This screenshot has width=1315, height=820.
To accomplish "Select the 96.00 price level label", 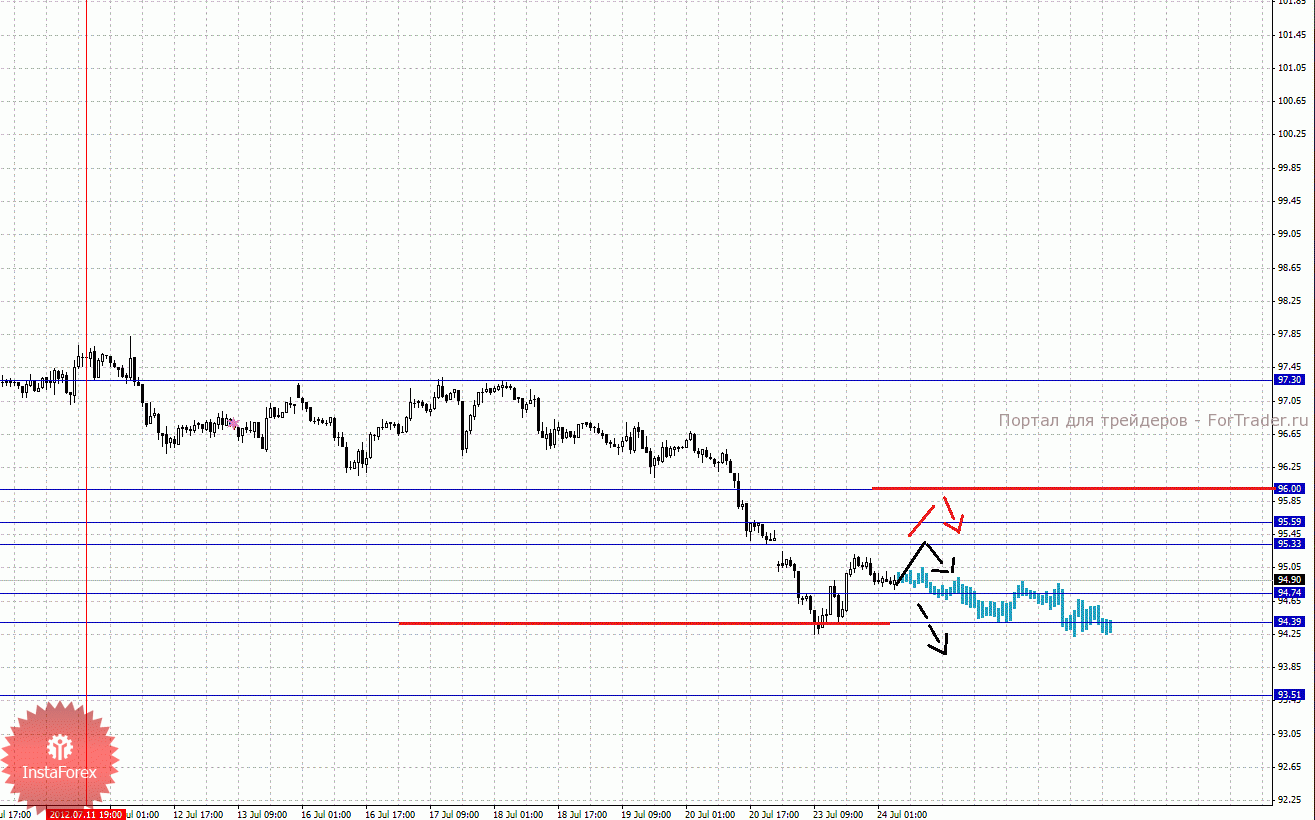I will (1289, 489).
